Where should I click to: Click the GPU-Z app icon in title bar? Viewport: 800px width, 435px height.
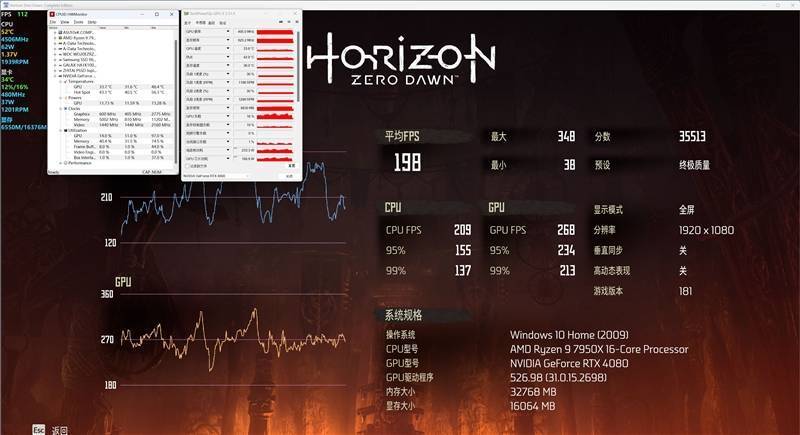coord(186,14)
